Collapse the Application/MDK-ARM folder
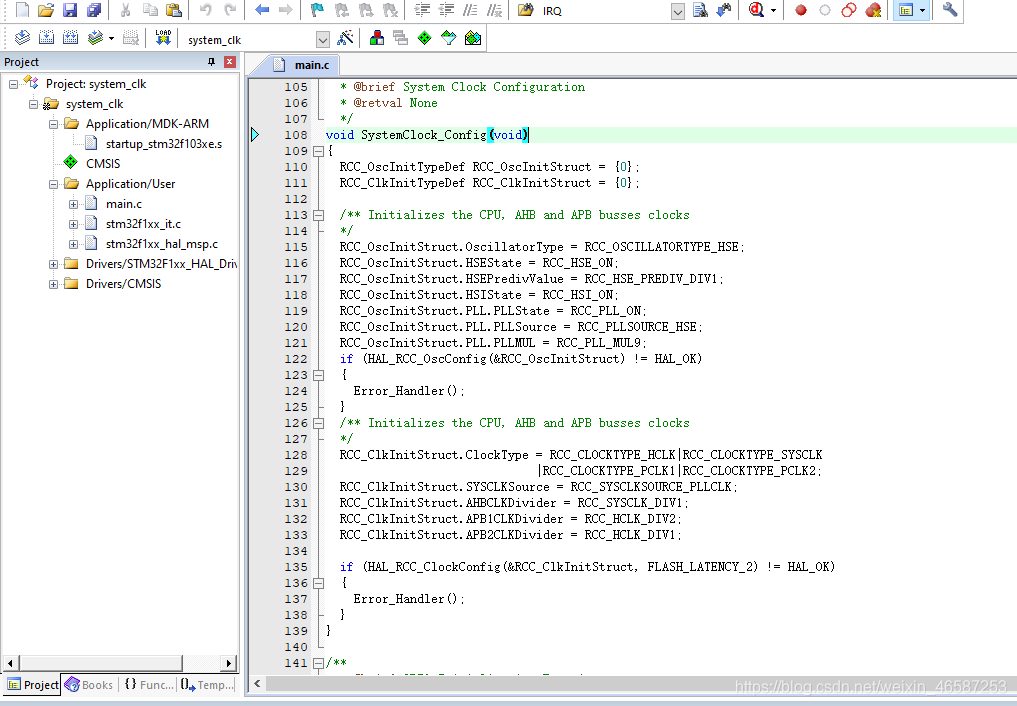1017x706 pixels. click(53, 124)
